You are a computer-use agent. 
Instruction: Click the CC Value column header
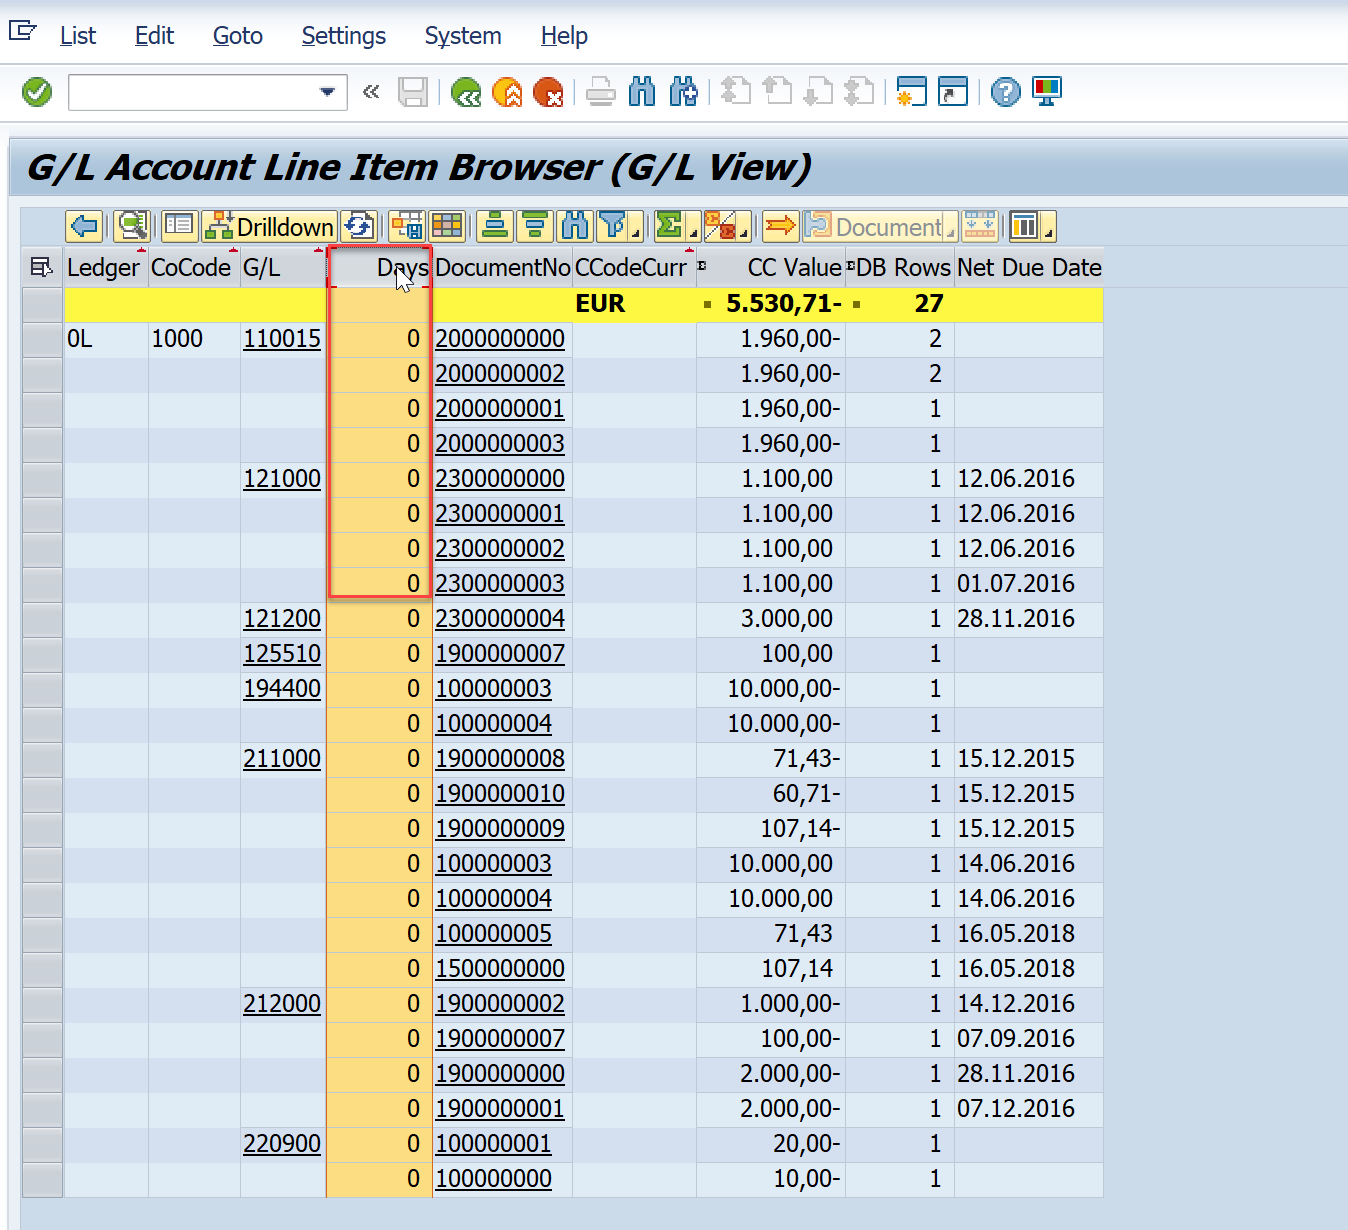pyautogui.click(x=772, y=267)
